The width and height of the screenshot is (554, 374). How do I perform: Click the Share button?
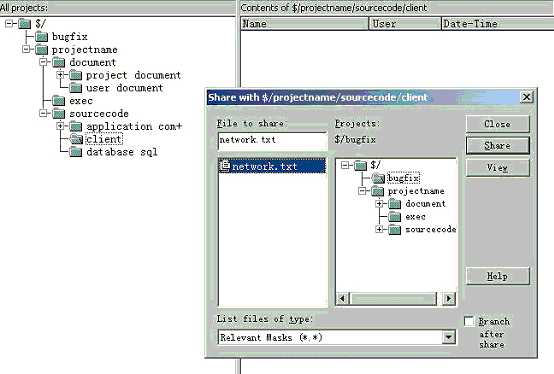[x=497, y=146]
